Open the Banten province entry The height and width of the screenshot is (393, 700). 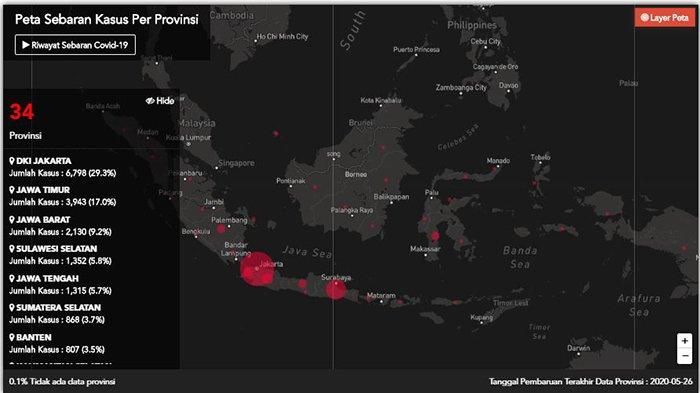point(57,343)
